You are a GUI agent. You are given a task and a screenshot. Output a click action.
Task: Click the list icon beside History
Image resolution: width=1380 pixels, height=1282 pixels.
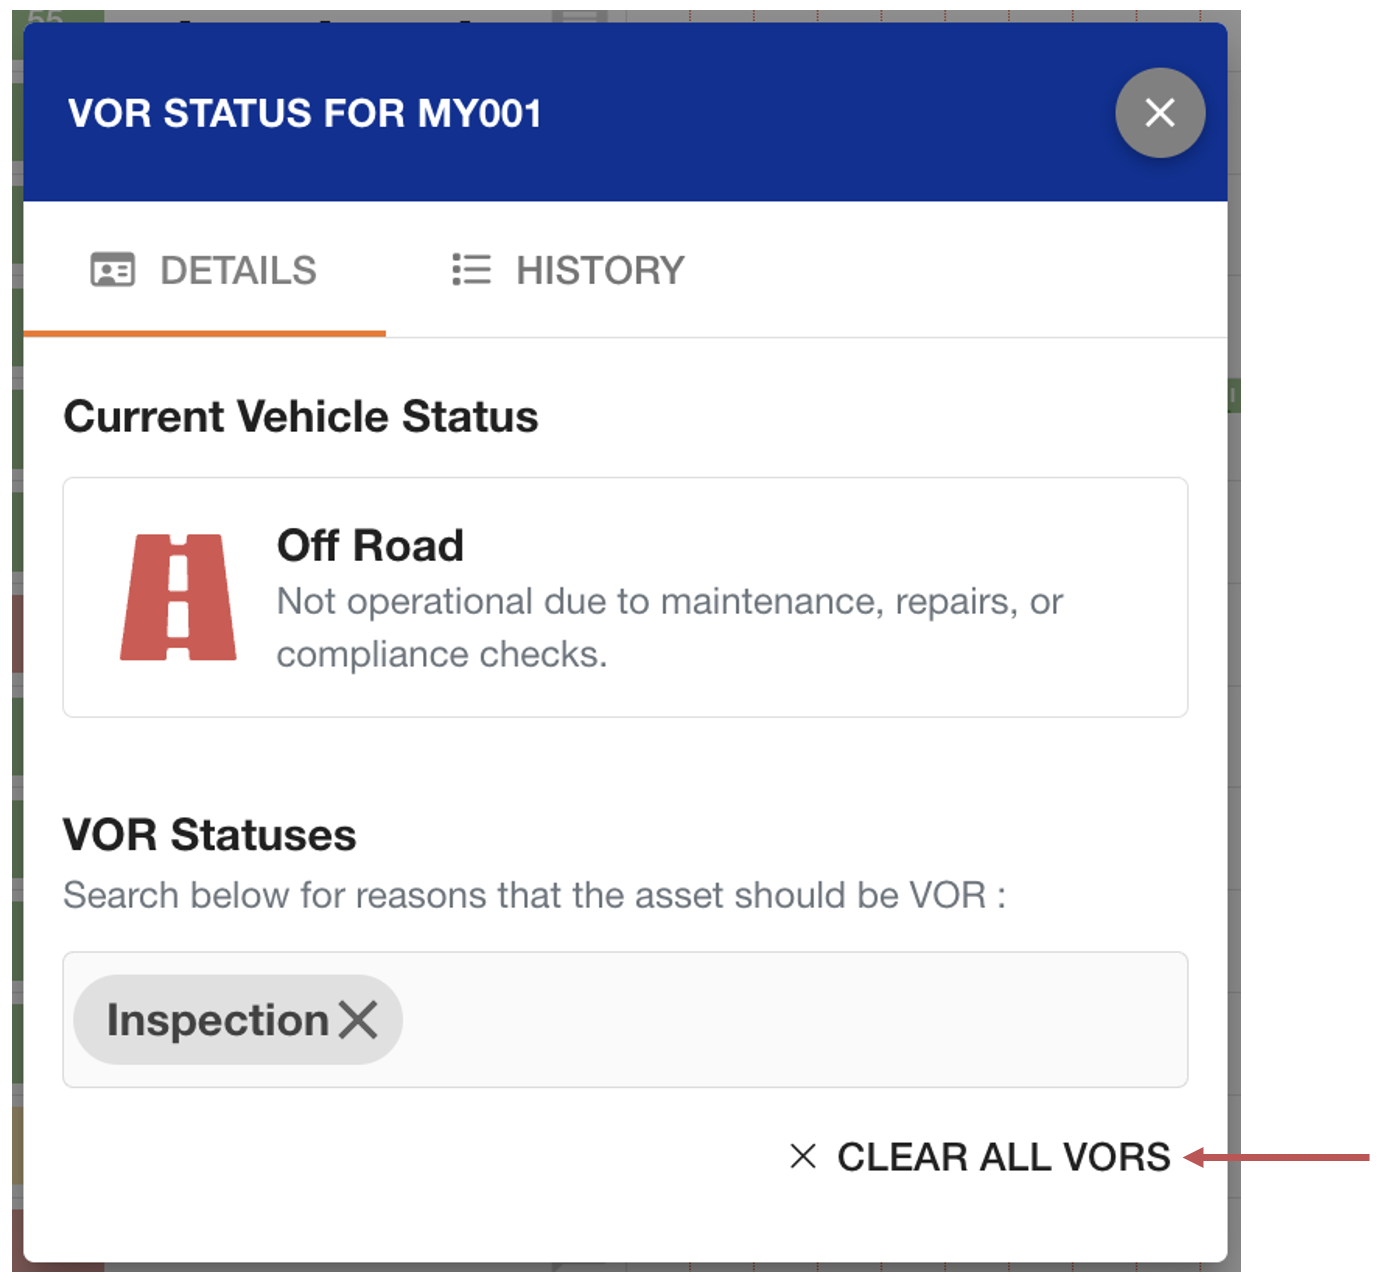[471, 270]
